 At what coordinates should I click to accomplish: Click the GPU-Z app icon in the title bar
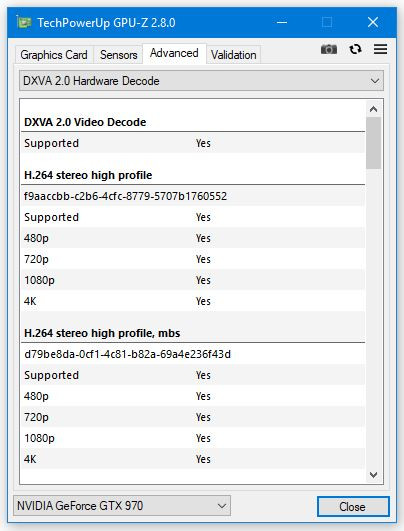coord(24,23)
